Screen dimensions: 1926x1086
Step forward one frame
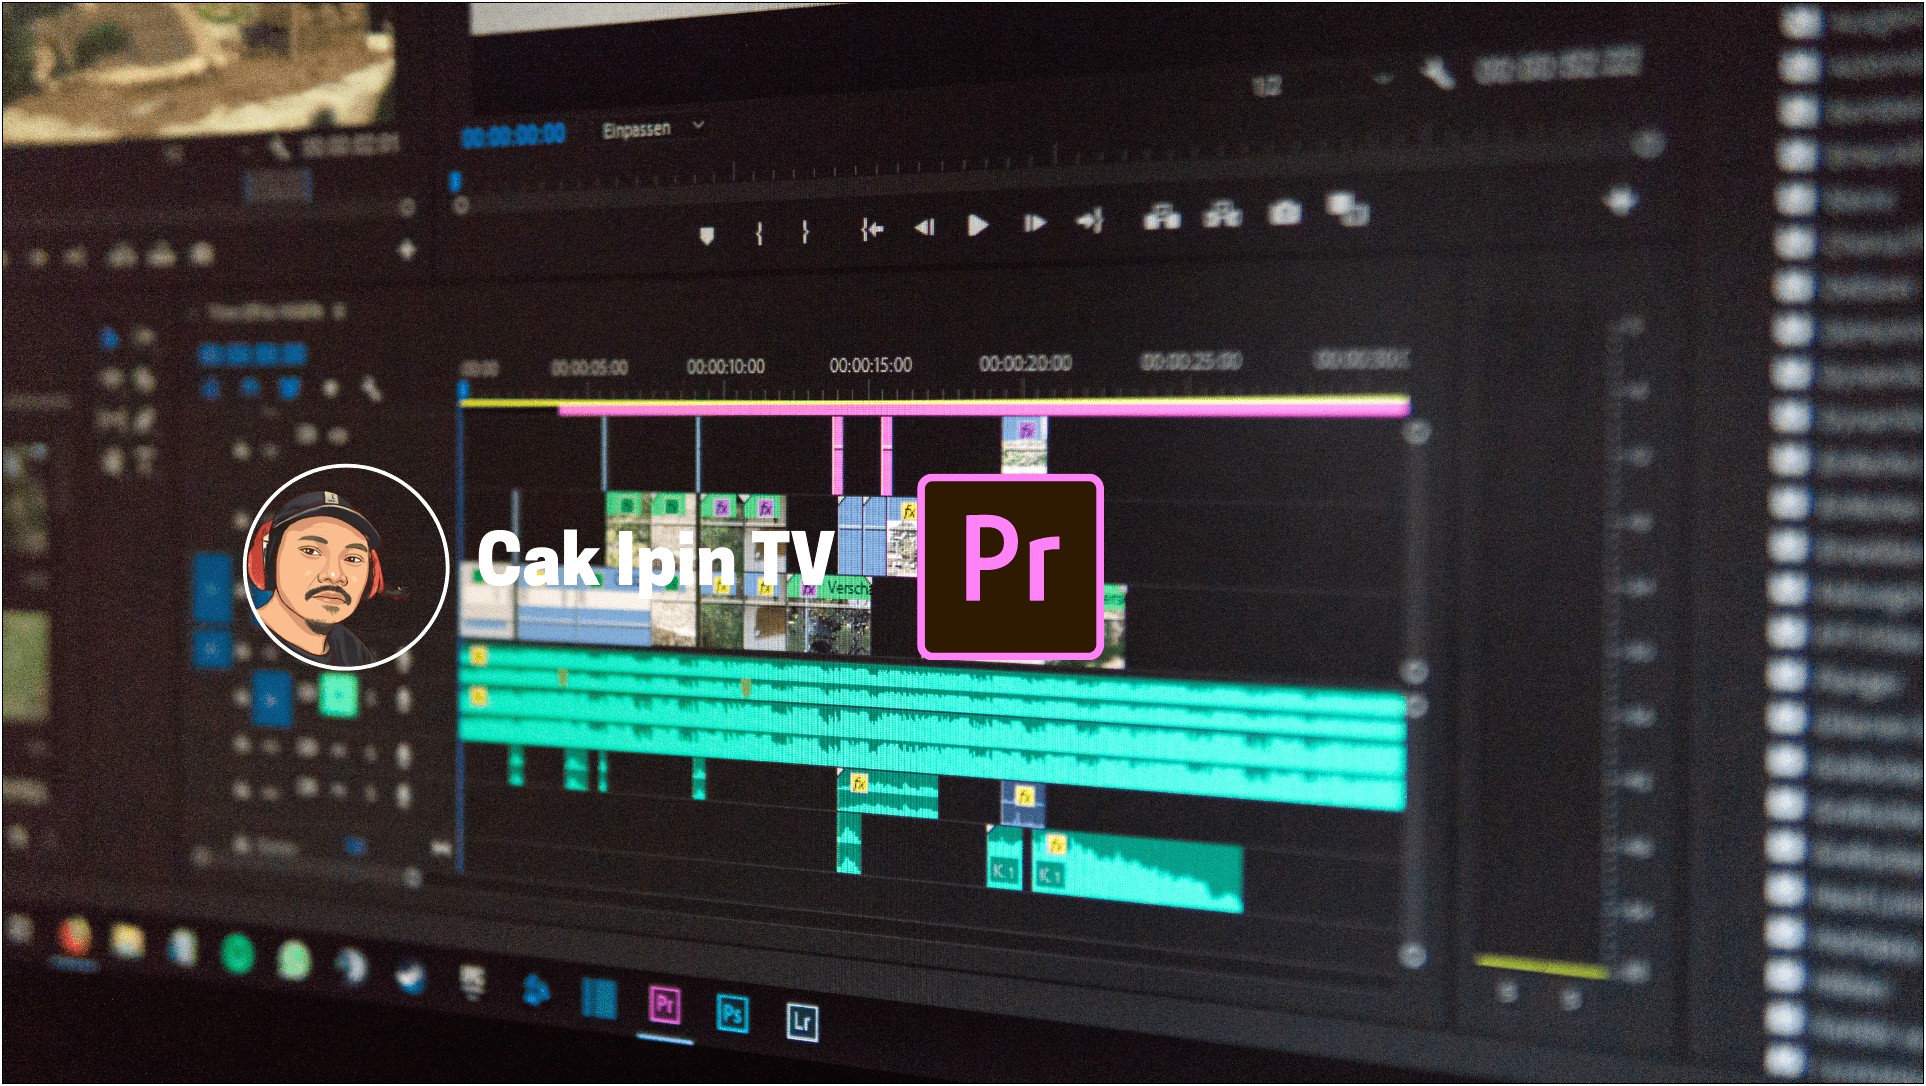(x=1034, y=222)
